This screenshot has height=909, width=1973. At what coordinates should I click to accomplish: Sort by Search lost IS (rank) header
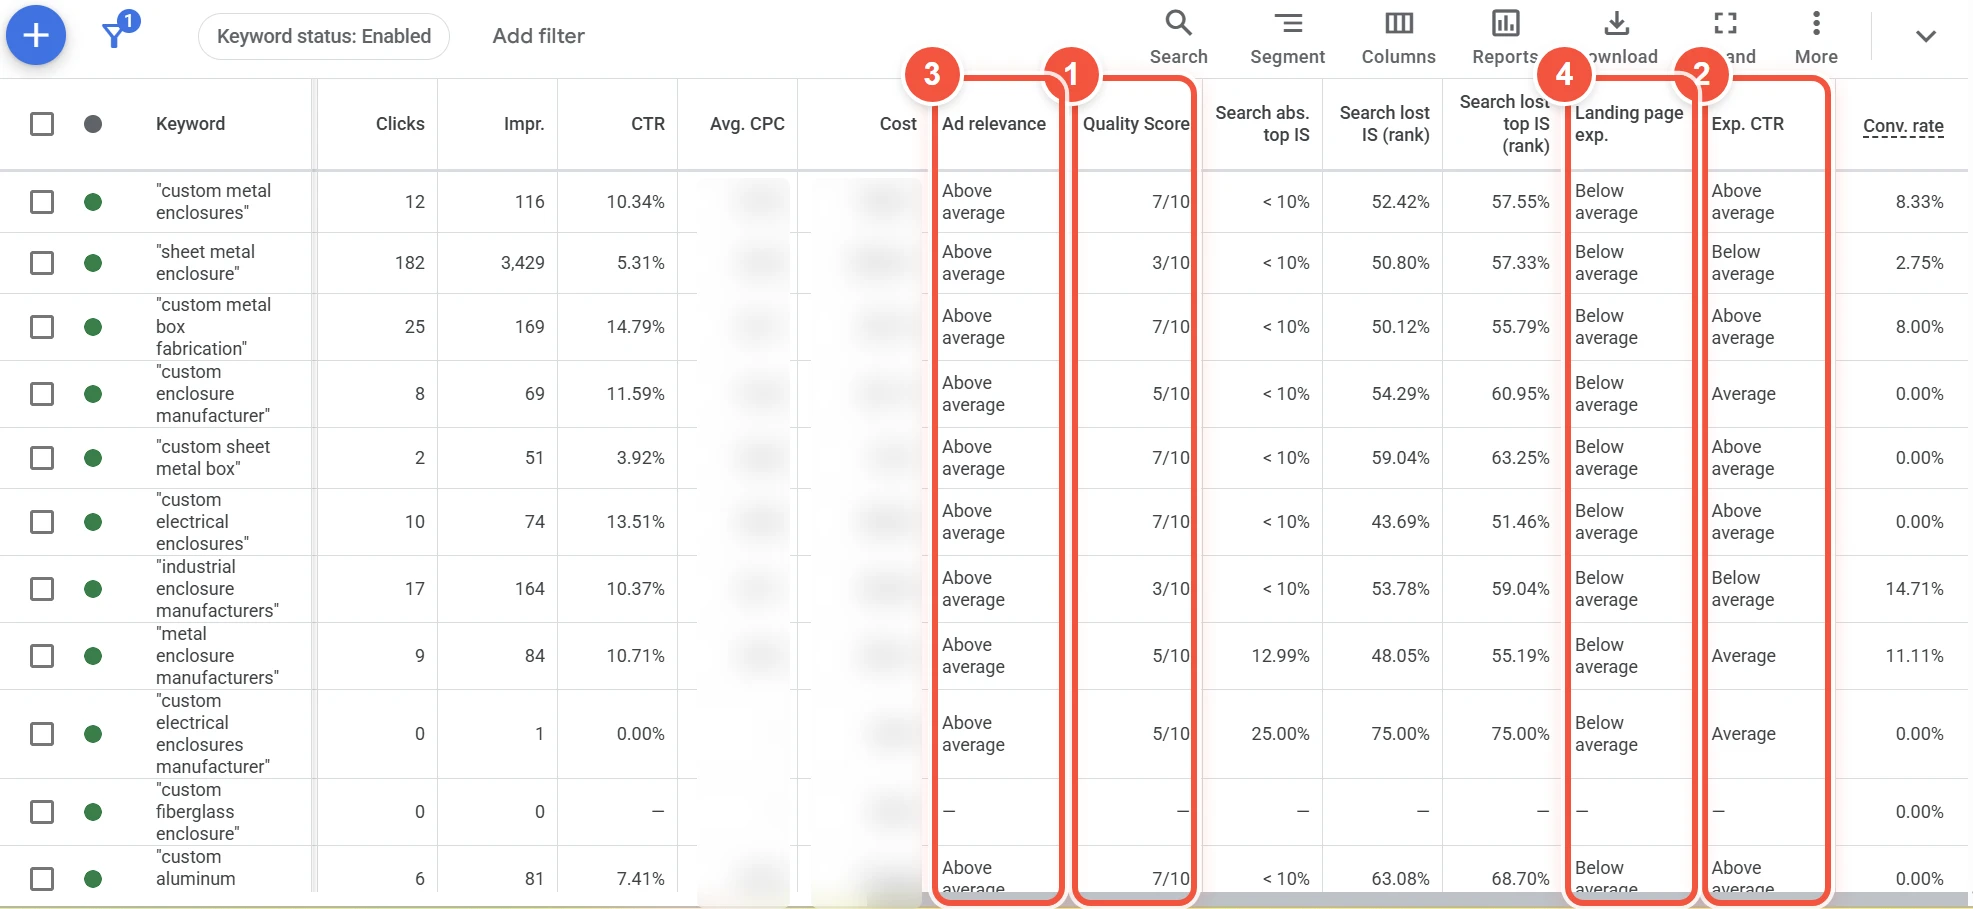(x=1384, y=124)
